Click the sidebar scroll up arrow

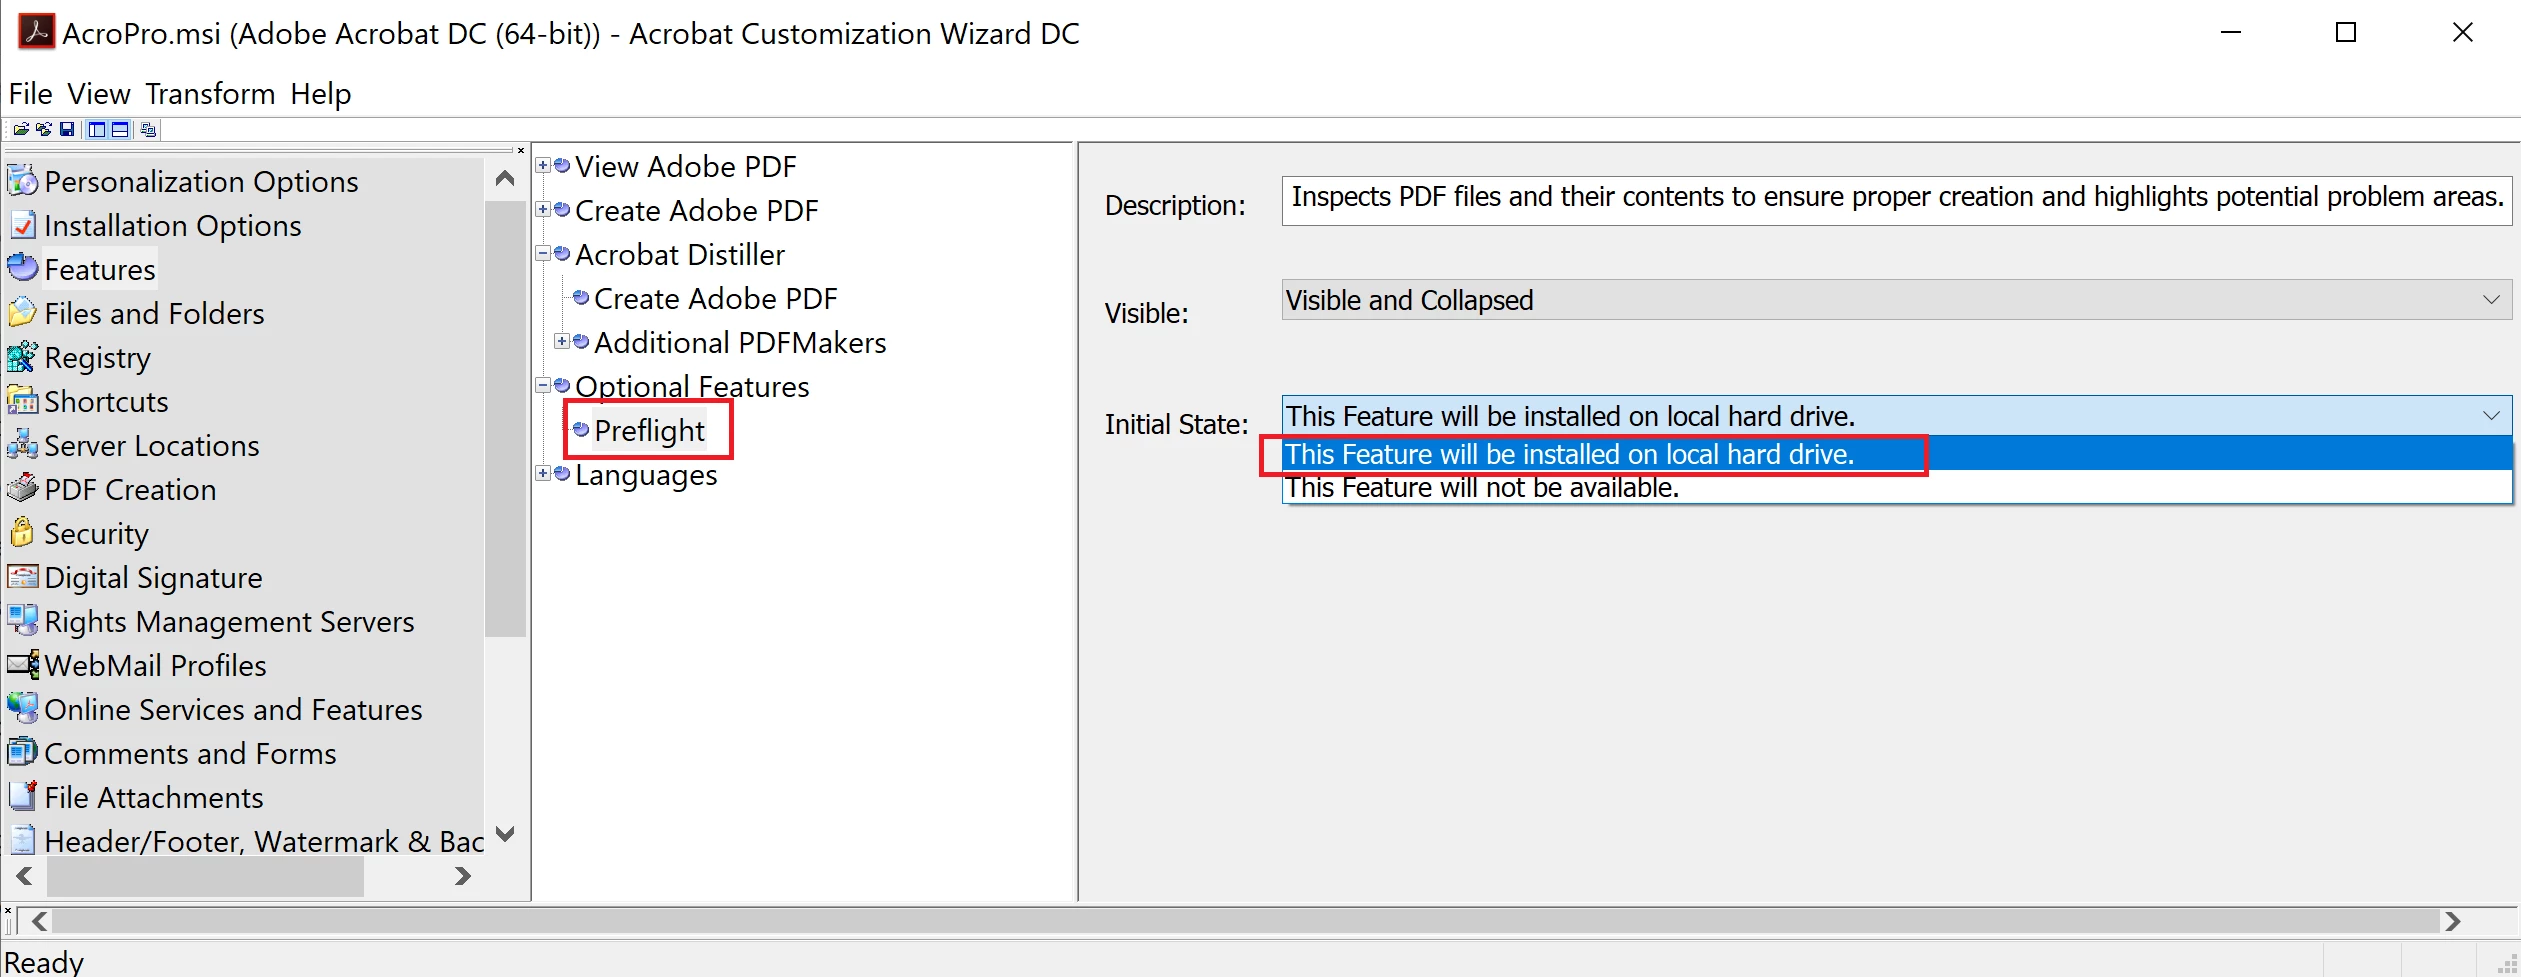pyautogui.click(x=505, y=179)
